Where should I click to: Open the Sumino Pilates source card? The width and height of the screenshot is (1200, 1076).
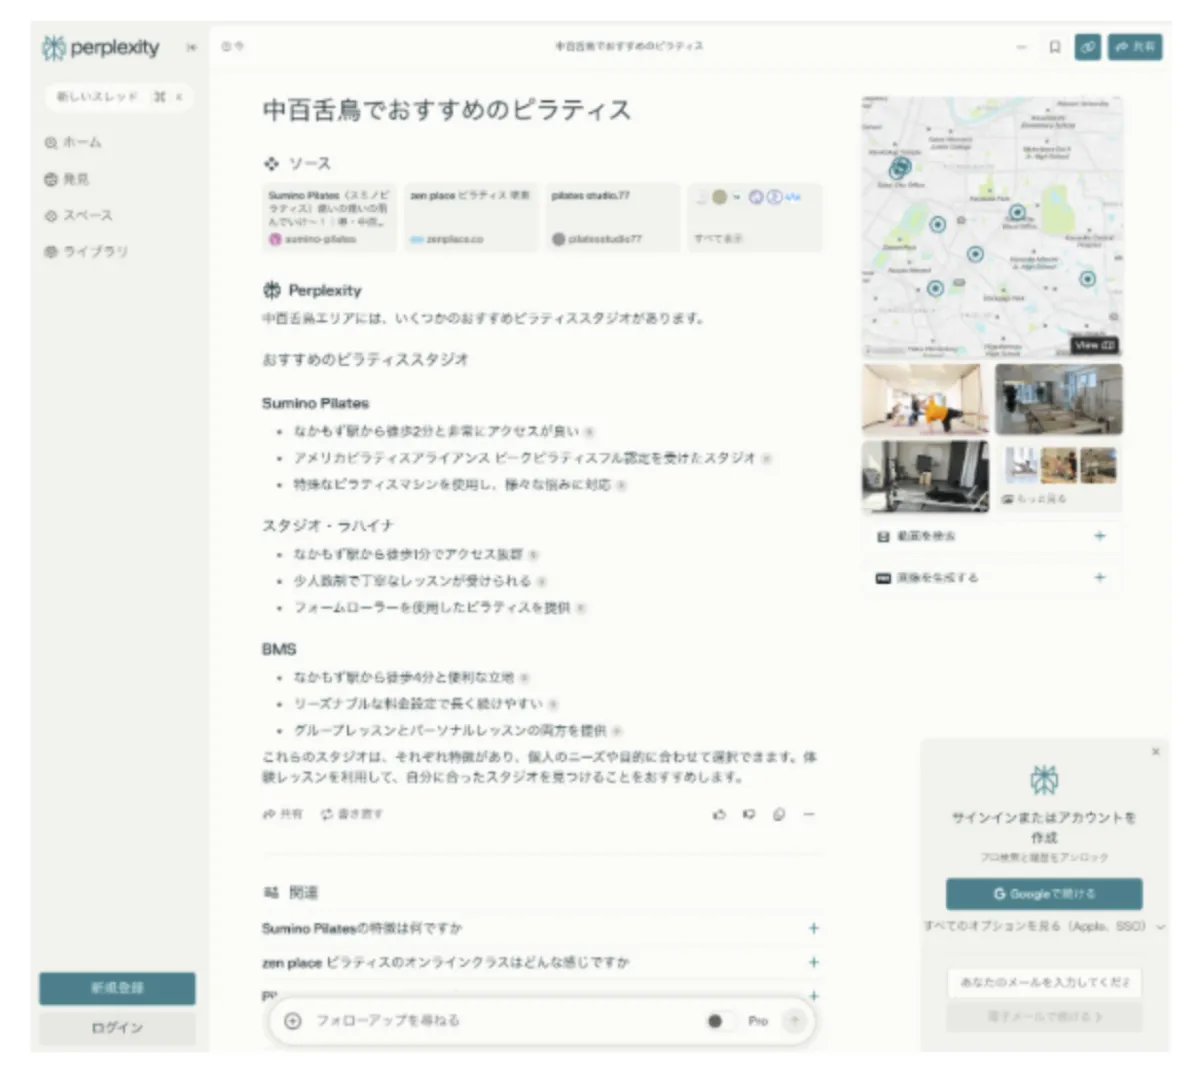(x=328, y=217)
